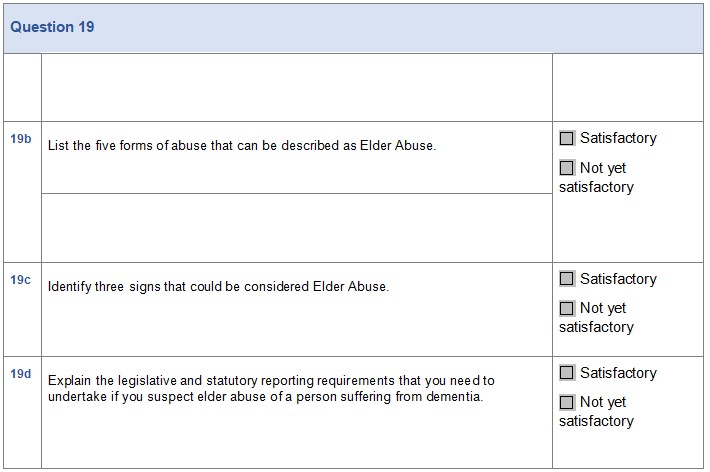Viewport: 710px width, 472px height.
Task: Click the 'Identify three signs' sentence
Action: [218, 287]
